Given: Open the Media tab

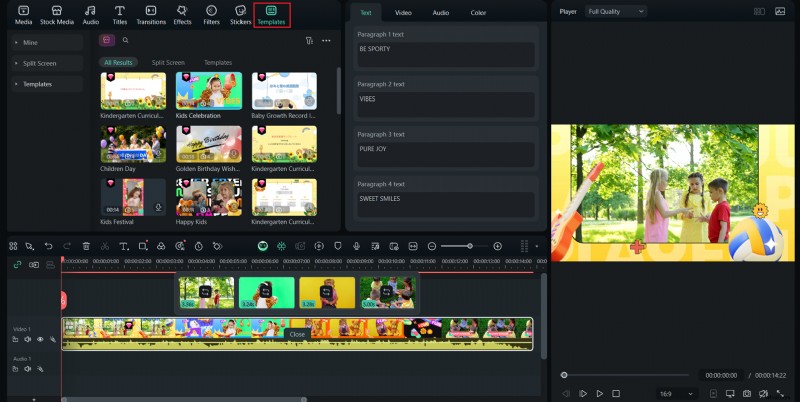Looking at the screenshot, I should pos(23,15).
